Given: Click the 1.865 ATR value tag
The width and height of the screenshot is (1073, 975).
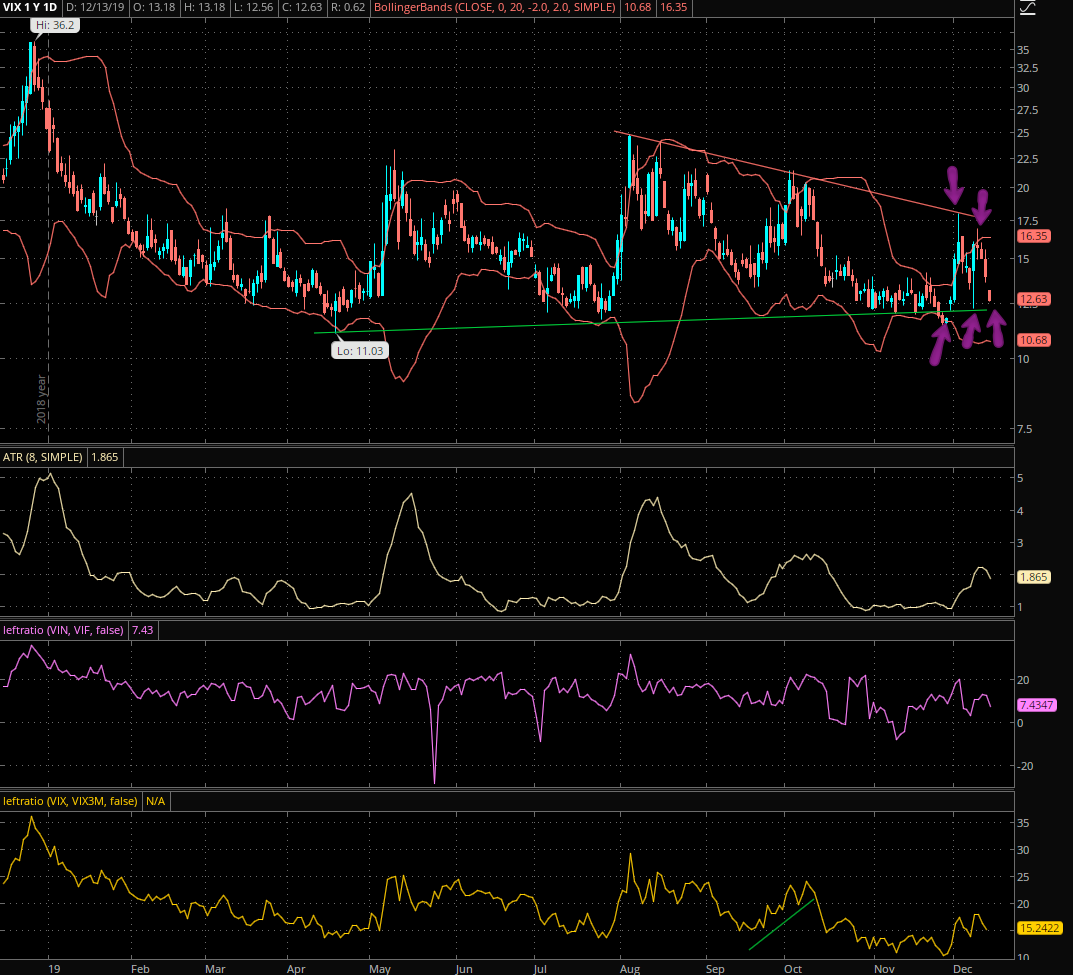Looking at the screenshot, I should click(x=1034, y=577).
